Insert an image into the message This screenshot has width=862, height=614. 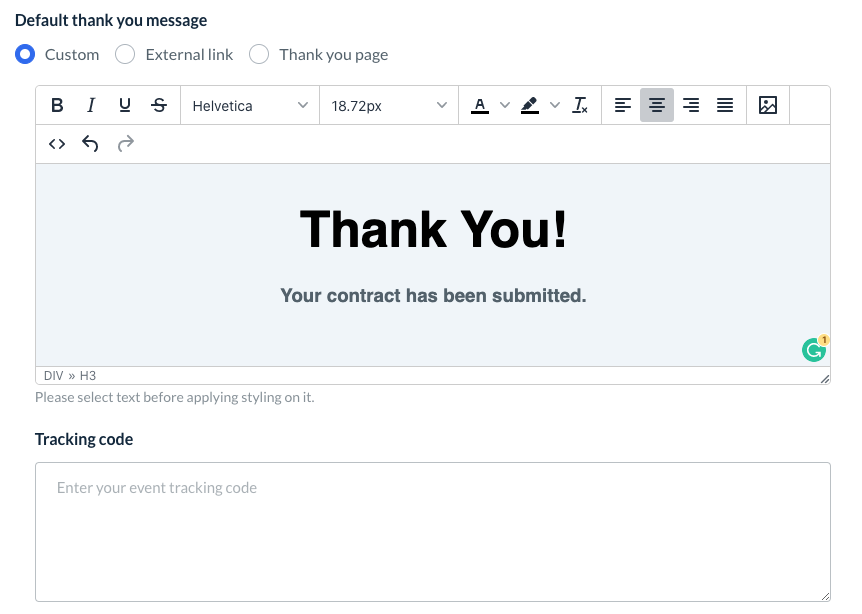coord(768,105)
